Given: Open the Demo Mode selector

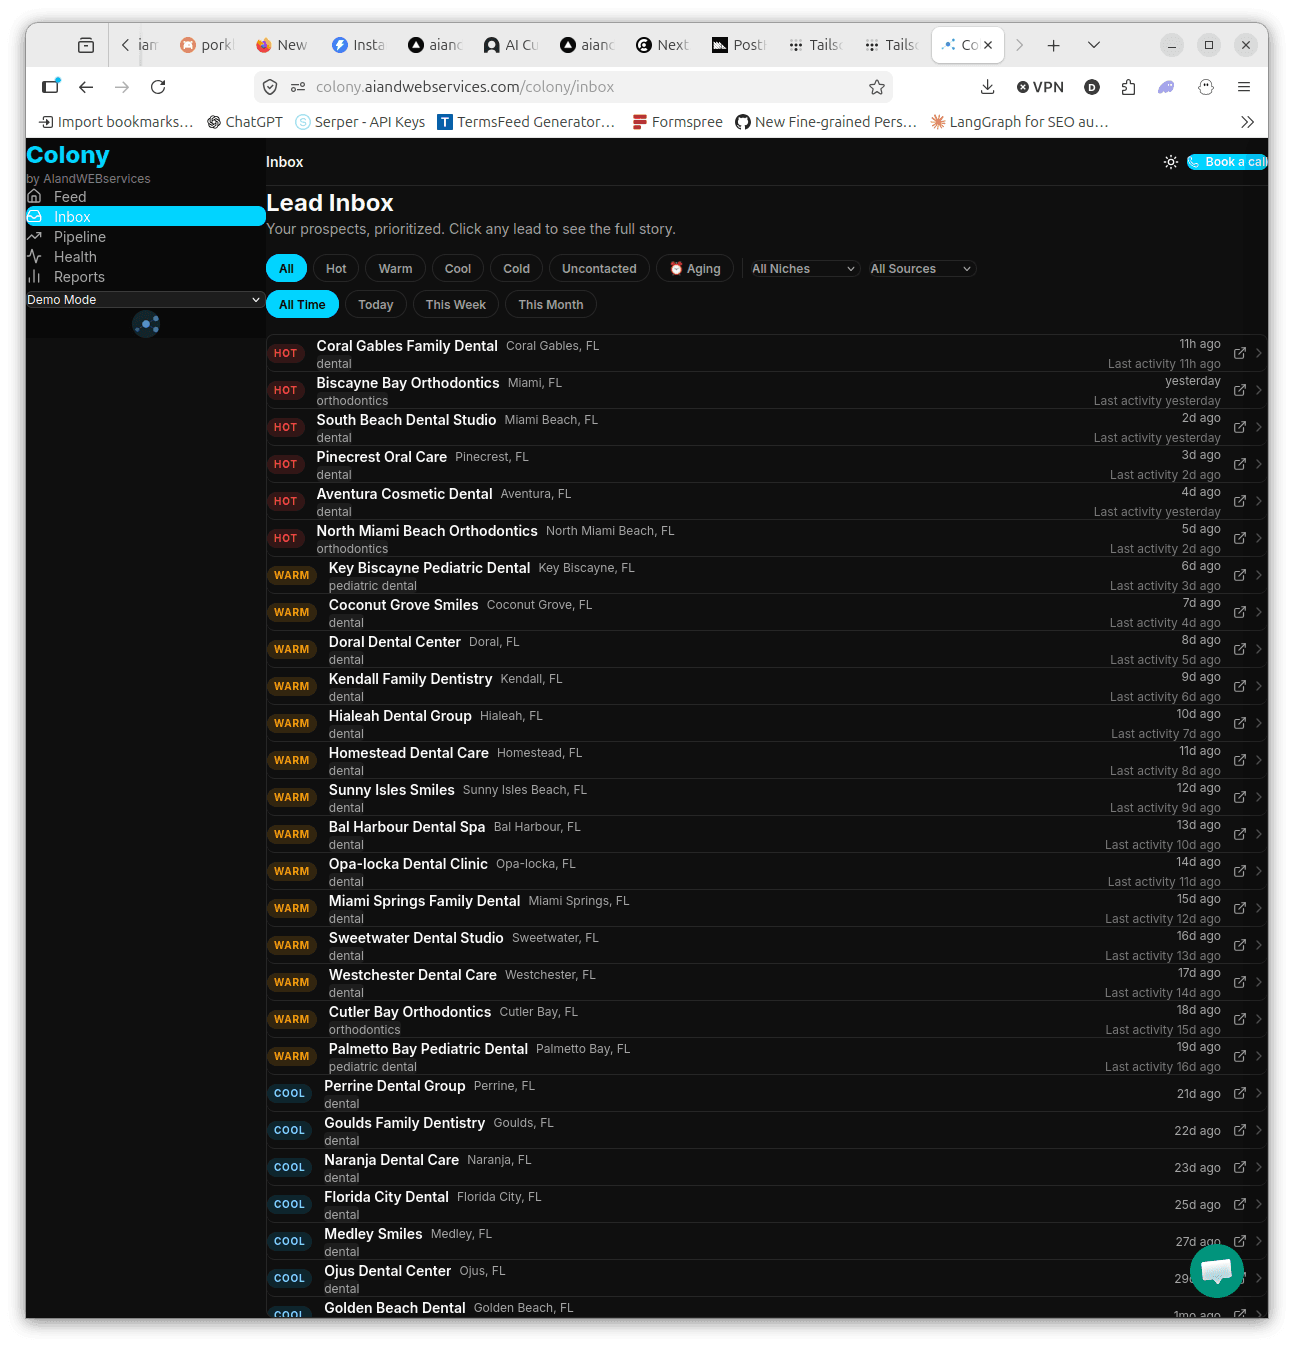Looking at the screenshot, I should pyautogui.click(x=144, y=299).
